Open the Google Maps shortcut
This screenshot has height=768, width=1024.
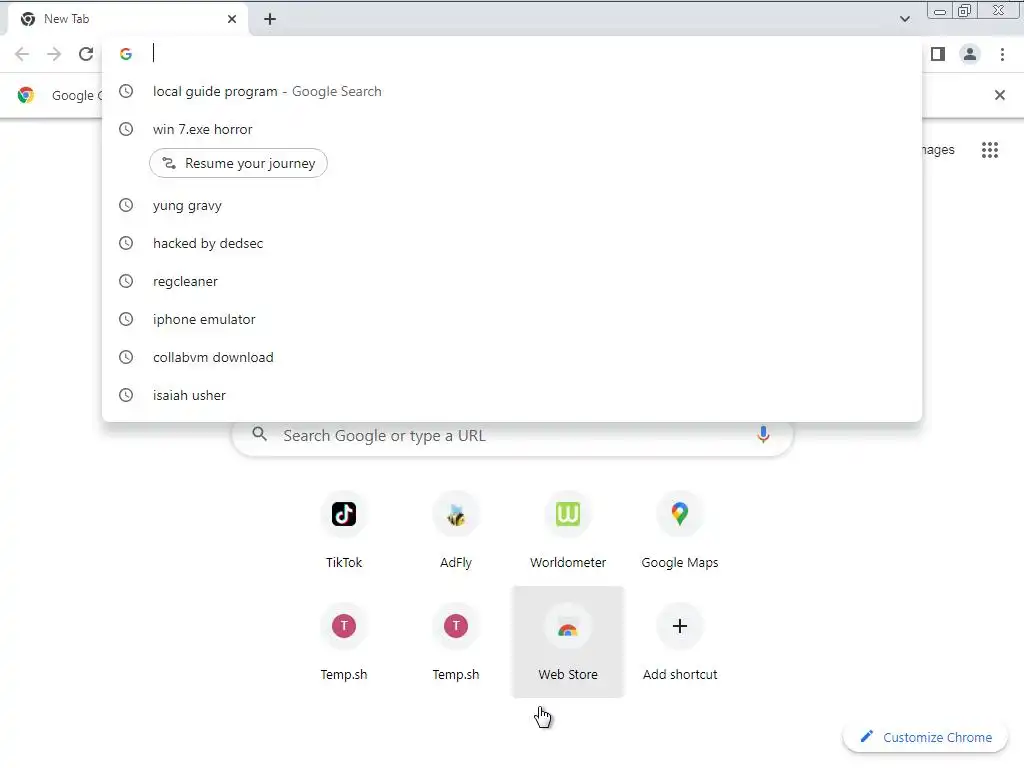[x=680, y=530]
